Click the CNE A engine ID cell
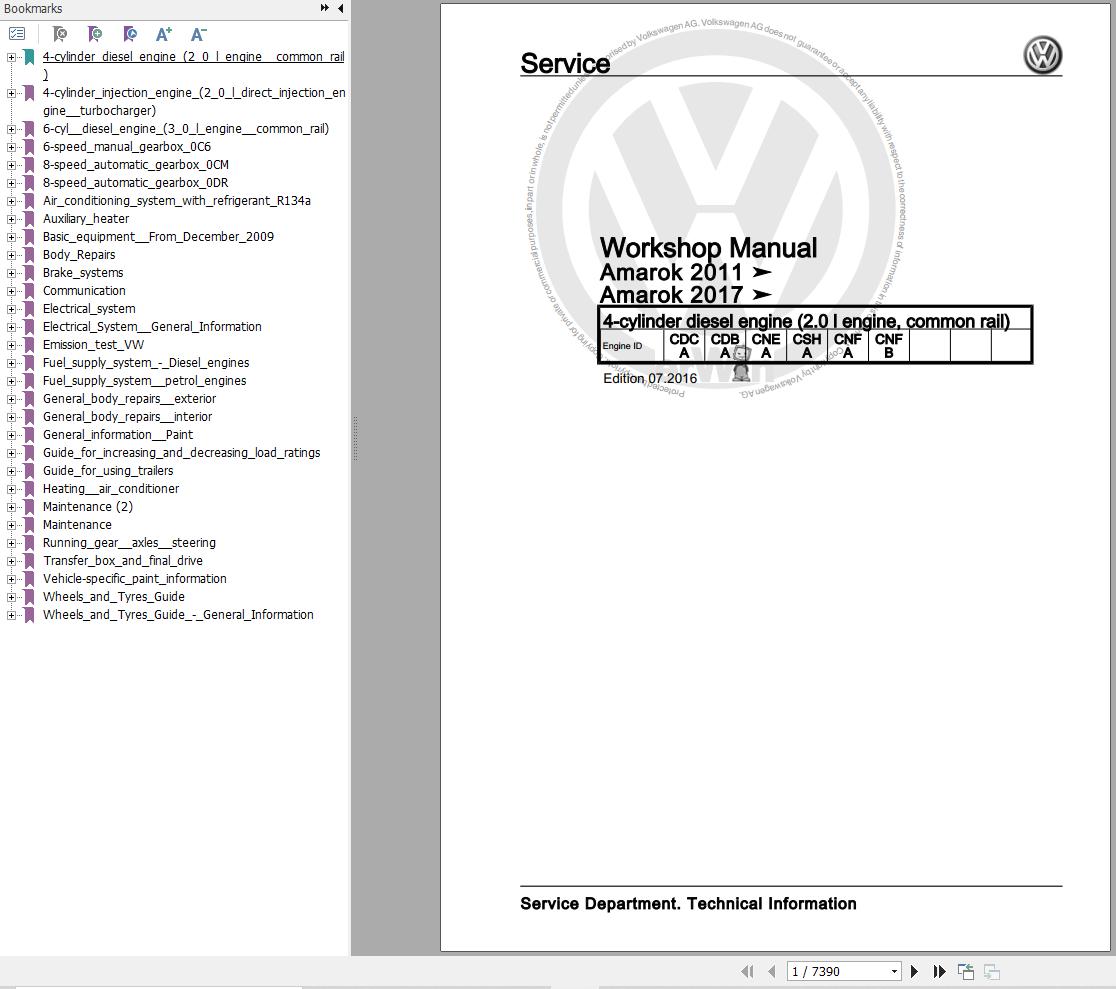This screenshot has width=1116, height=989. click(x=766, y=346)
